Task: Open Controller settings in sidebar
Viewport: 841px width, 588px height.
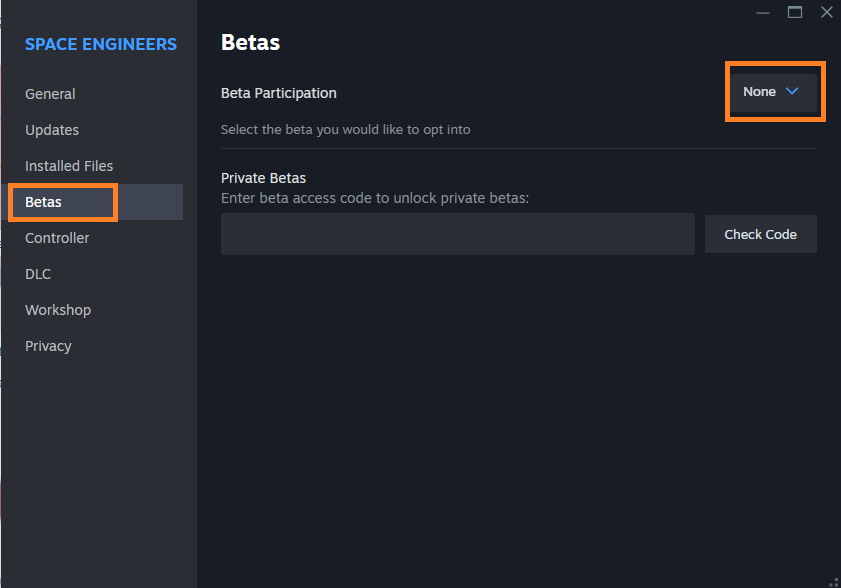Action: (x=57, y=238)
